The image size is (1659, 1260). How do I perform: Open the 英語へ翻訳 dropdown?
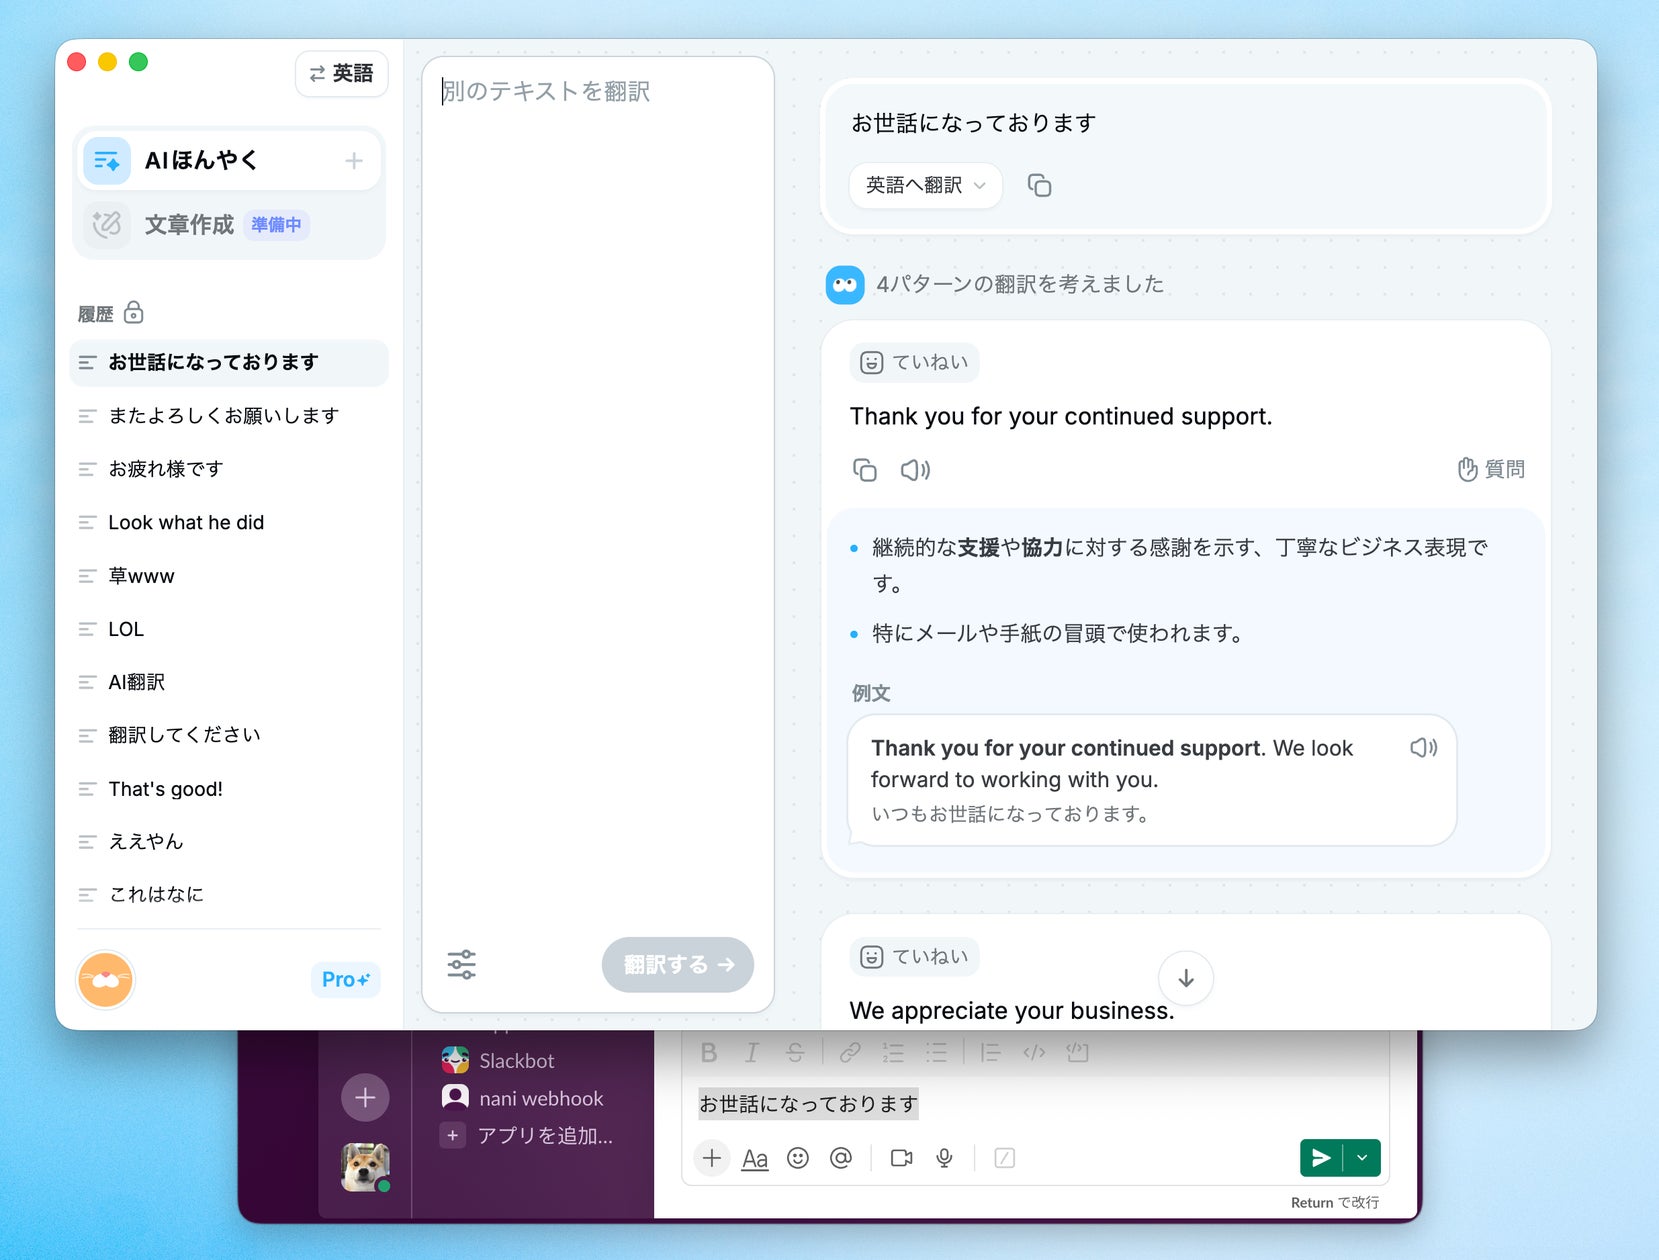pyautogui.click(x=923, y=185)
